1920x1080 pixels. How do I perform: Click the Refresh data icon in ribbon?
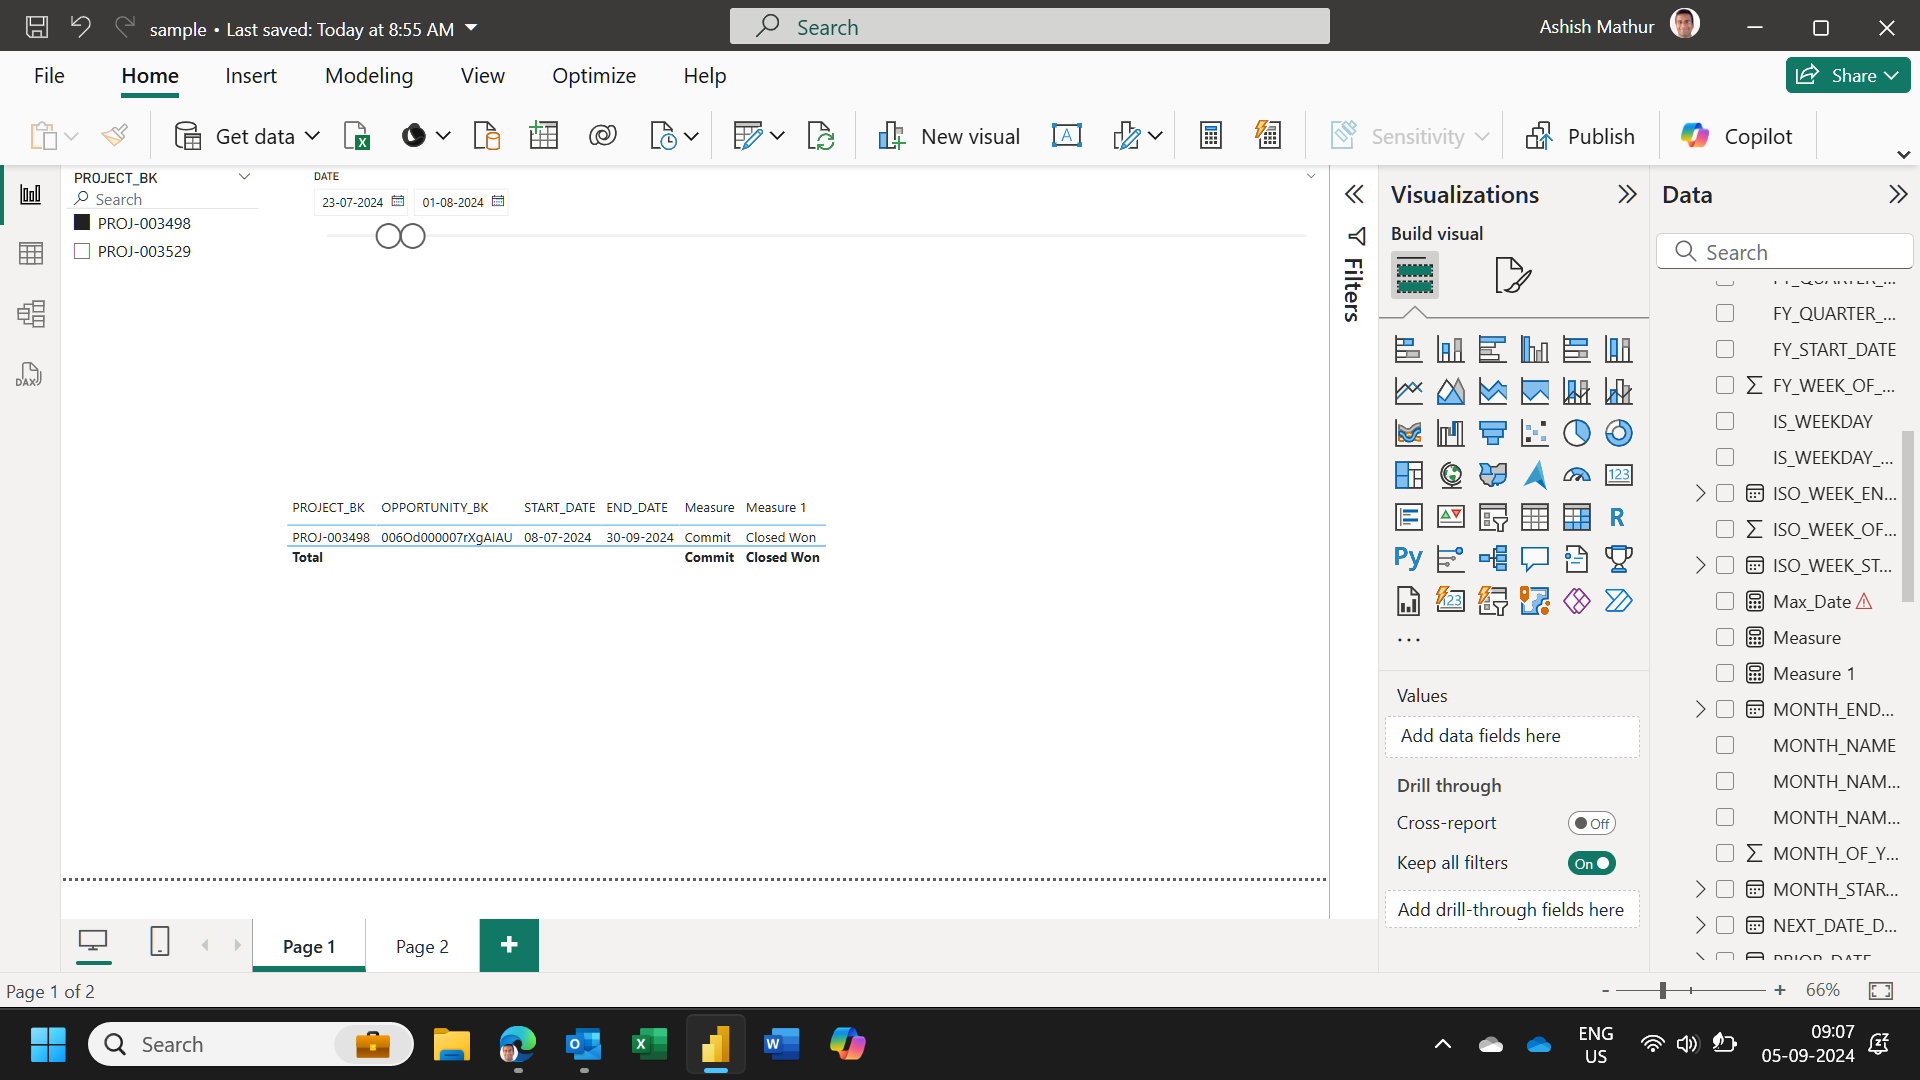coord(820,136)
